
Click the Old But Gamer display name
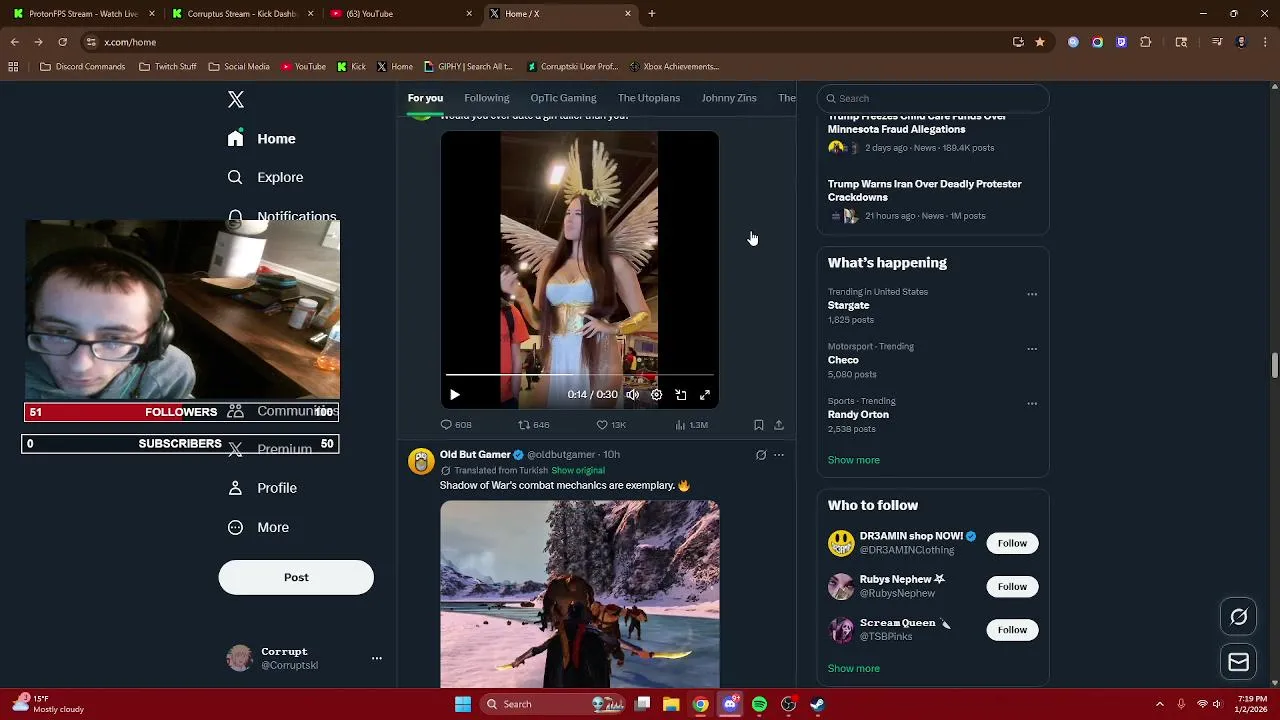coord(475,455)
